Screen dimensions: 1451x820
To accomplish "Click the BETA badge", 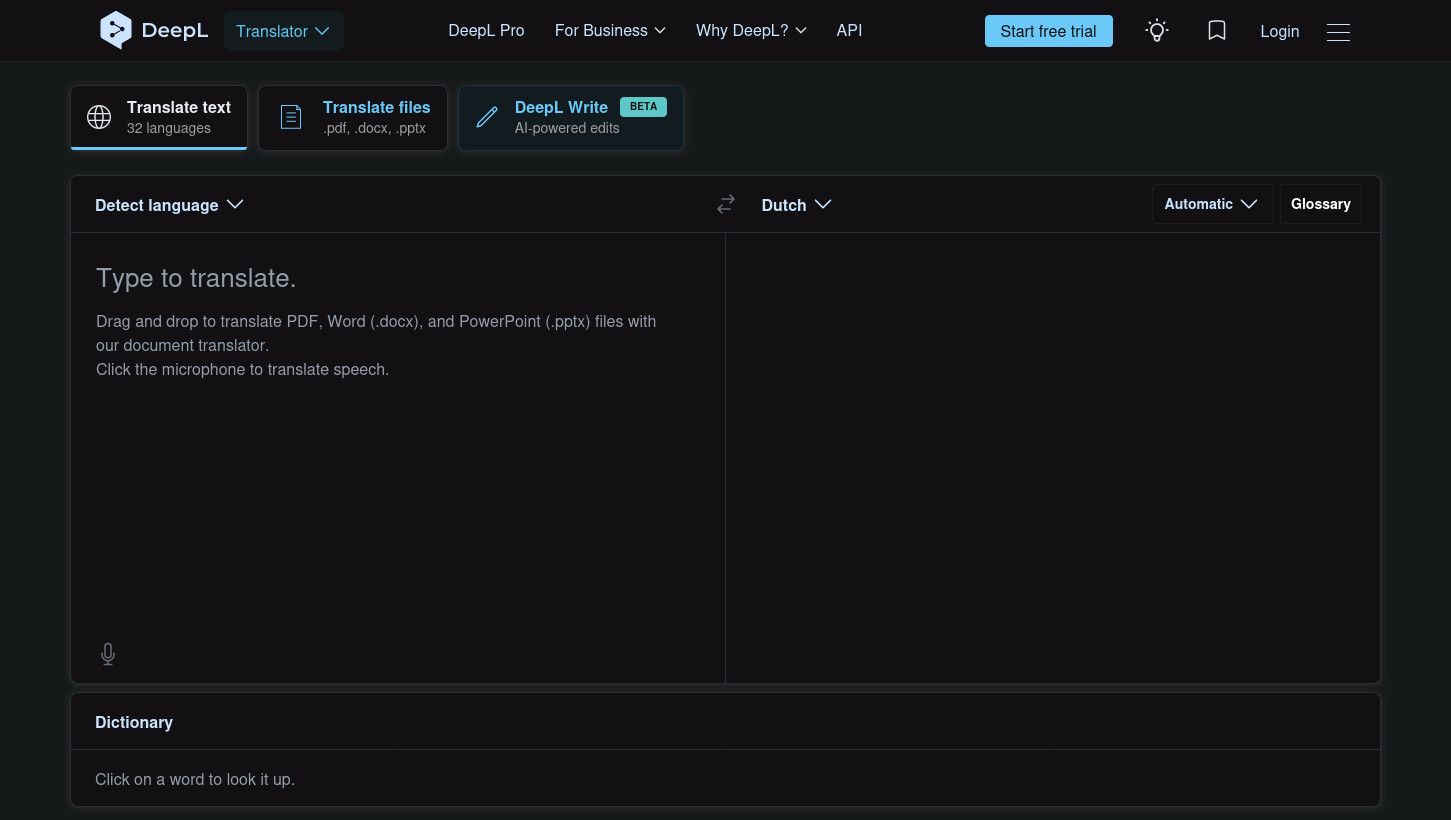I will coord(643,106).
